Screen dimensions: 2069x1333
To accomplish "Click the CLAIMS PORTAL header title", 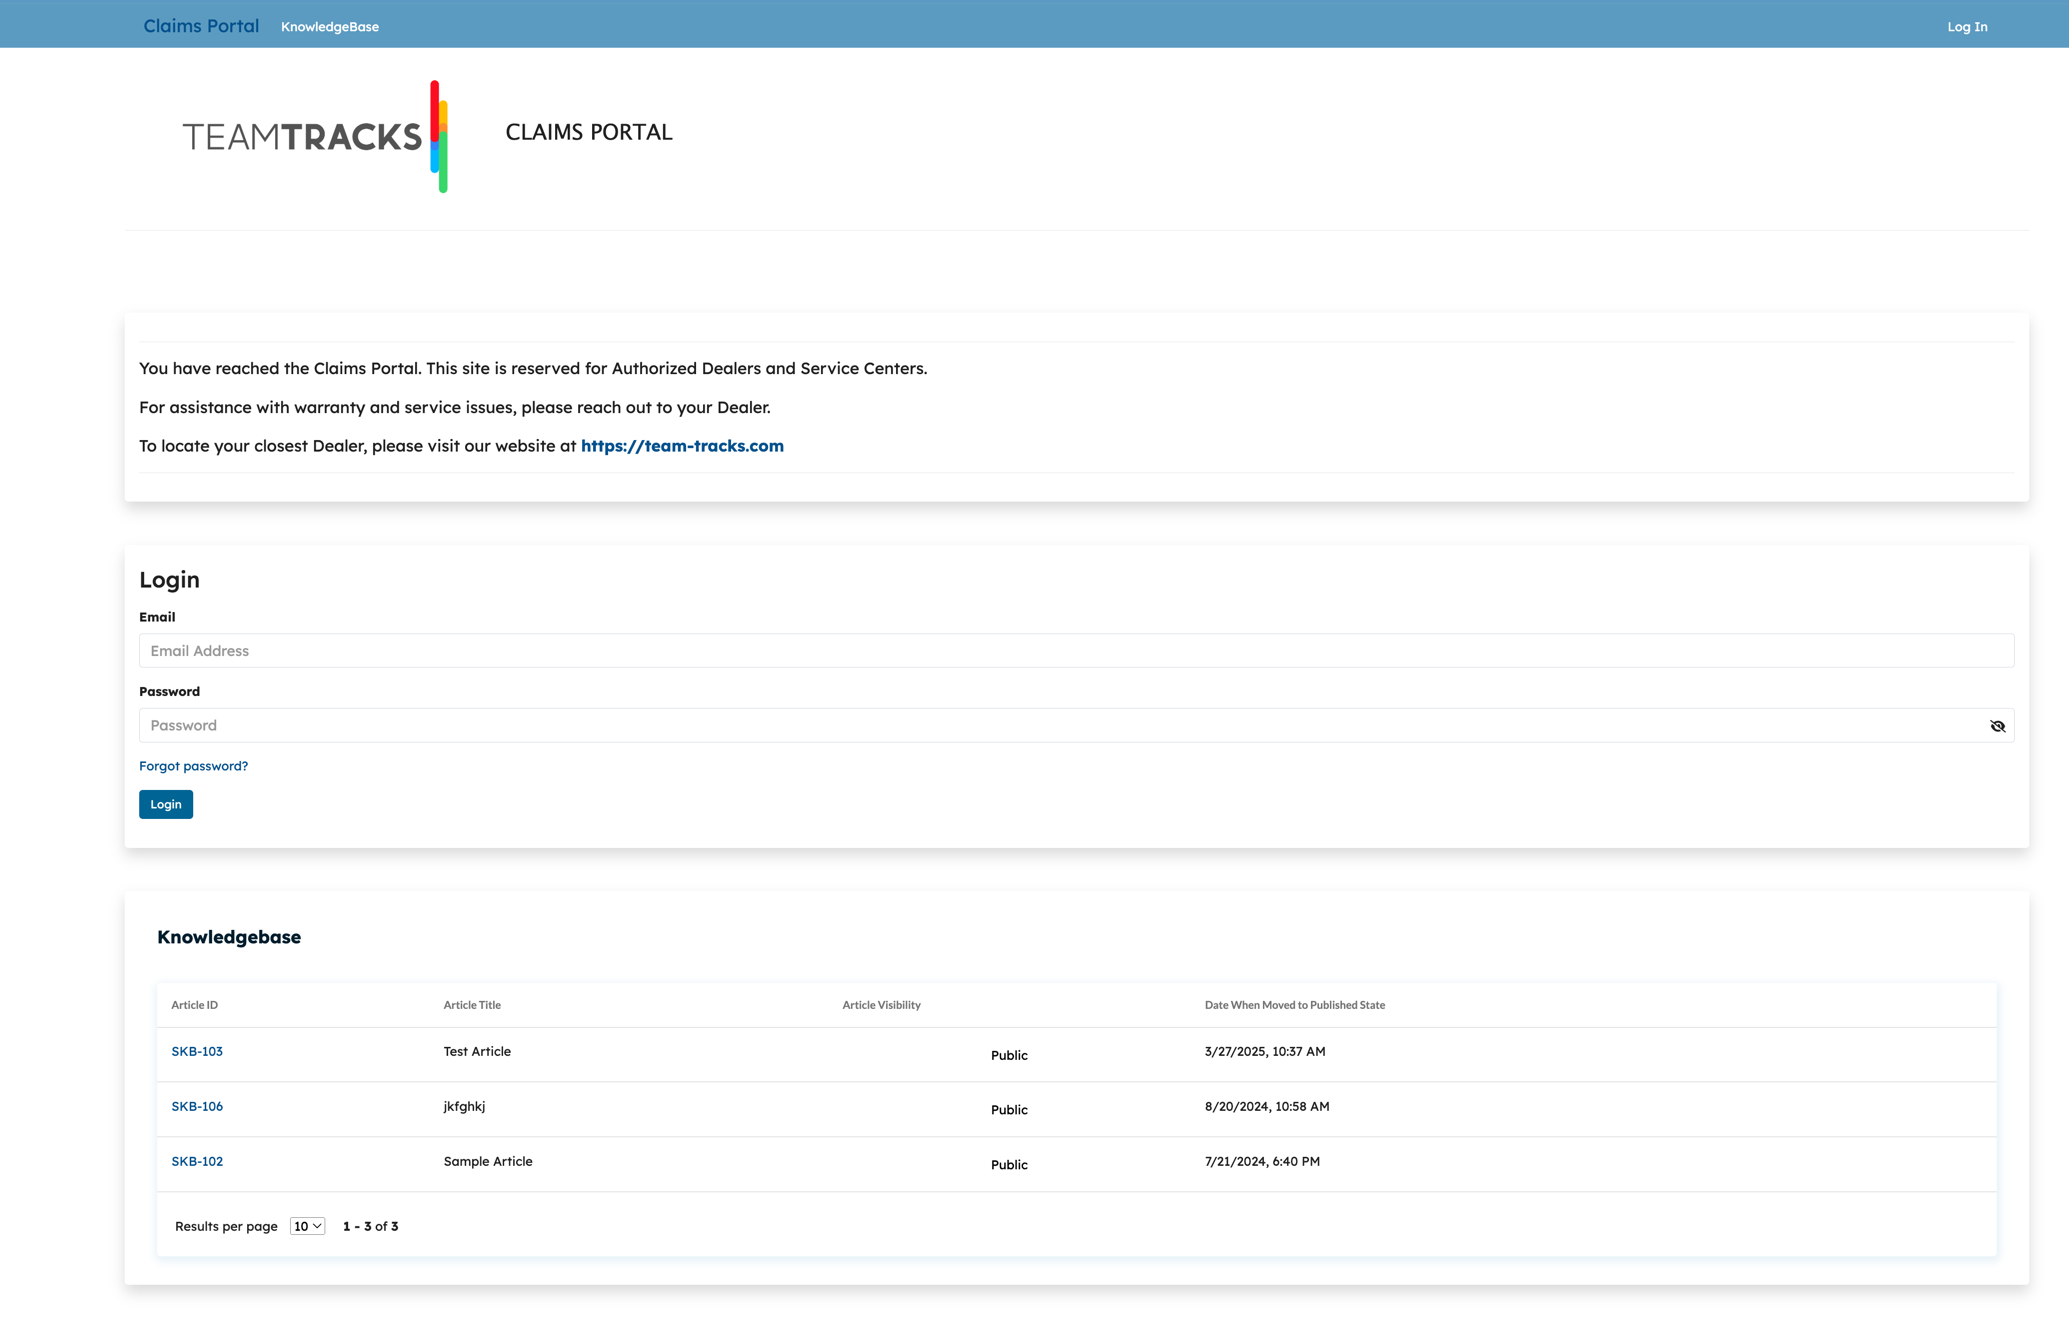I will pyautogui.click(x=589, y=132).
